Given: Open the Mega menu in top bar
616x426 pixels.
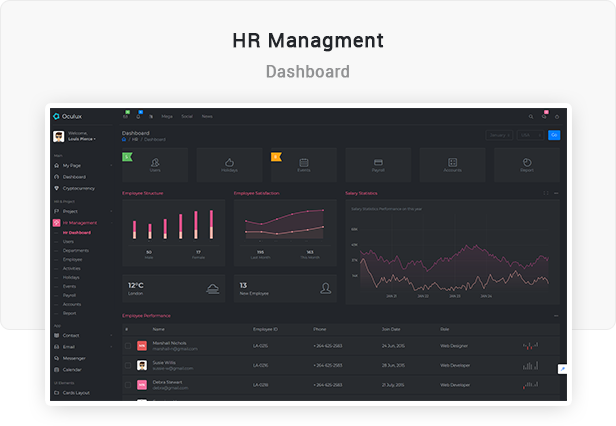Looking at the screenshot, I should pos(167,117).
